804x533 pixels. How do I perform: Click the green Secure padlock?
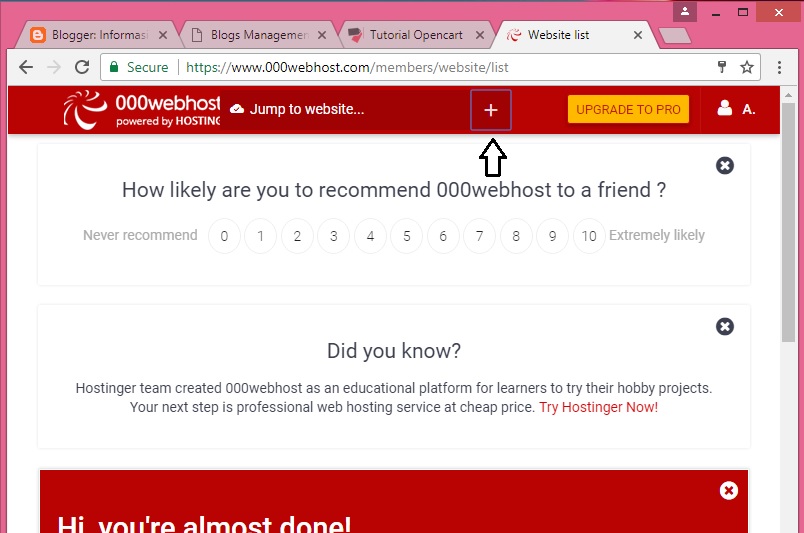pyautogui.click(x=114, y=67)
